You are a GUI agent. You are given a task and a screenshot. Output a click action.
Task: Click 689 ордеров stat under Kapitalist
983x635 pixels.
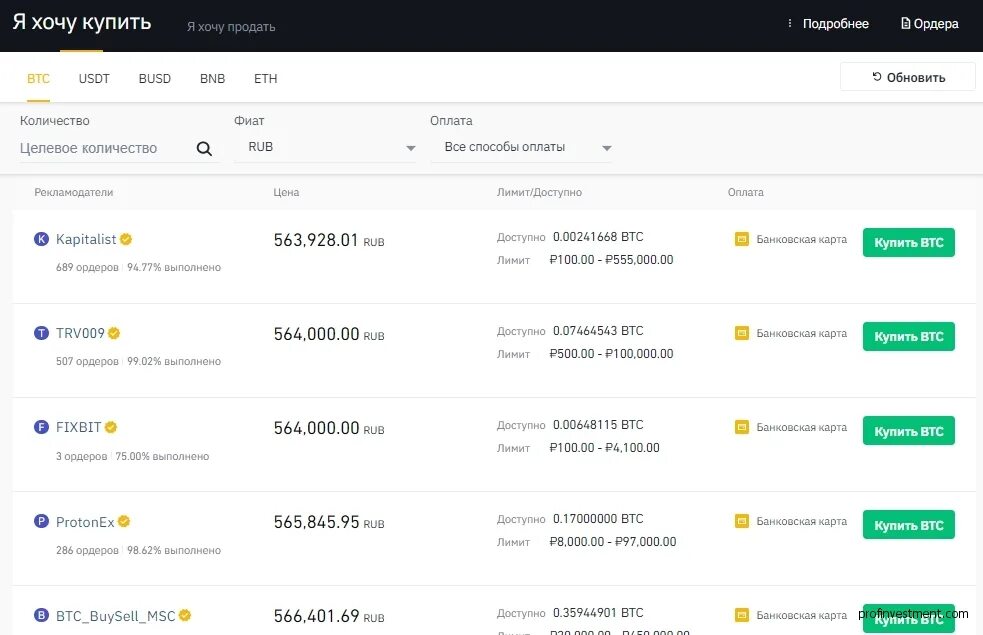coord(87,267)
